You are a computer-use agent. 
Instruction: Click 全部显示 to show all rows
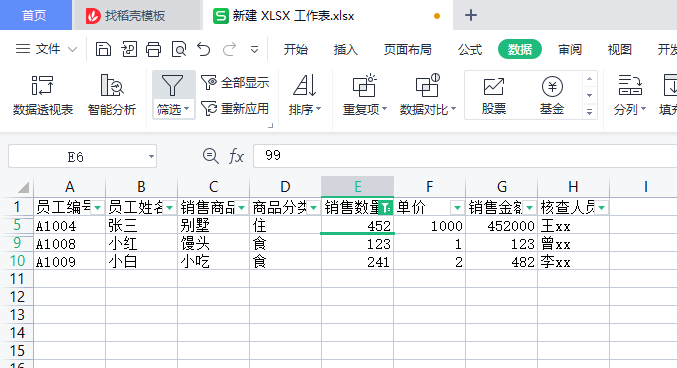coord(235,82)
